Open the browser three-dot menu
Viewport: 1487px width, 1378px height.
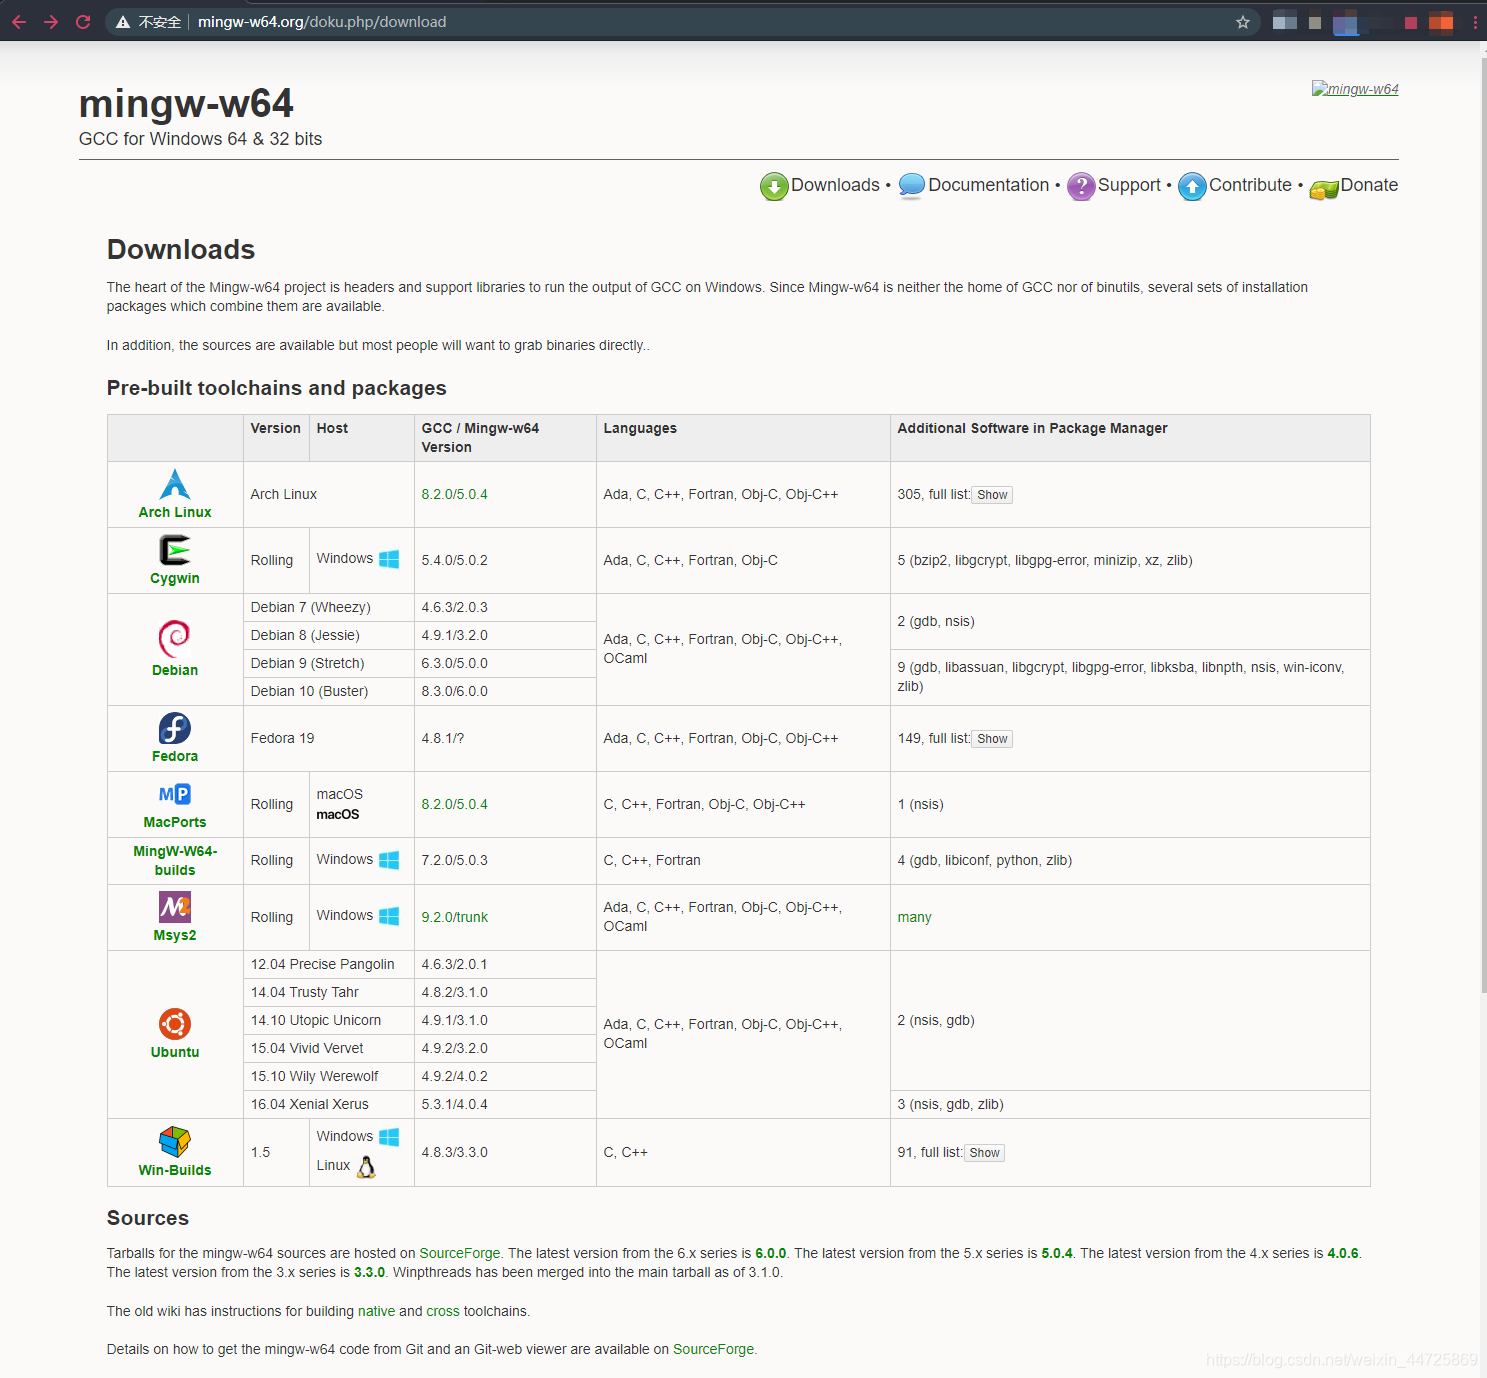click(x=1475, y=22)
